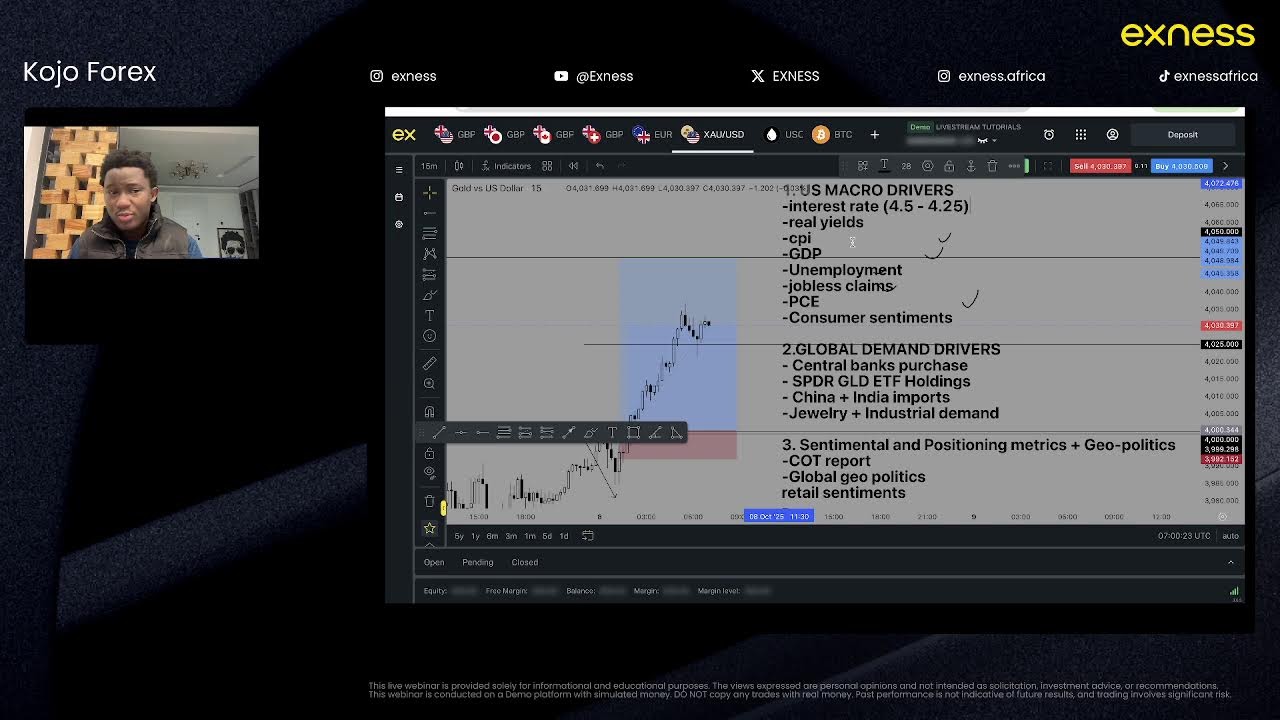Open the Open positions tab
The height and width of the screenshot is (720, 1280).
tap(434, 562)
